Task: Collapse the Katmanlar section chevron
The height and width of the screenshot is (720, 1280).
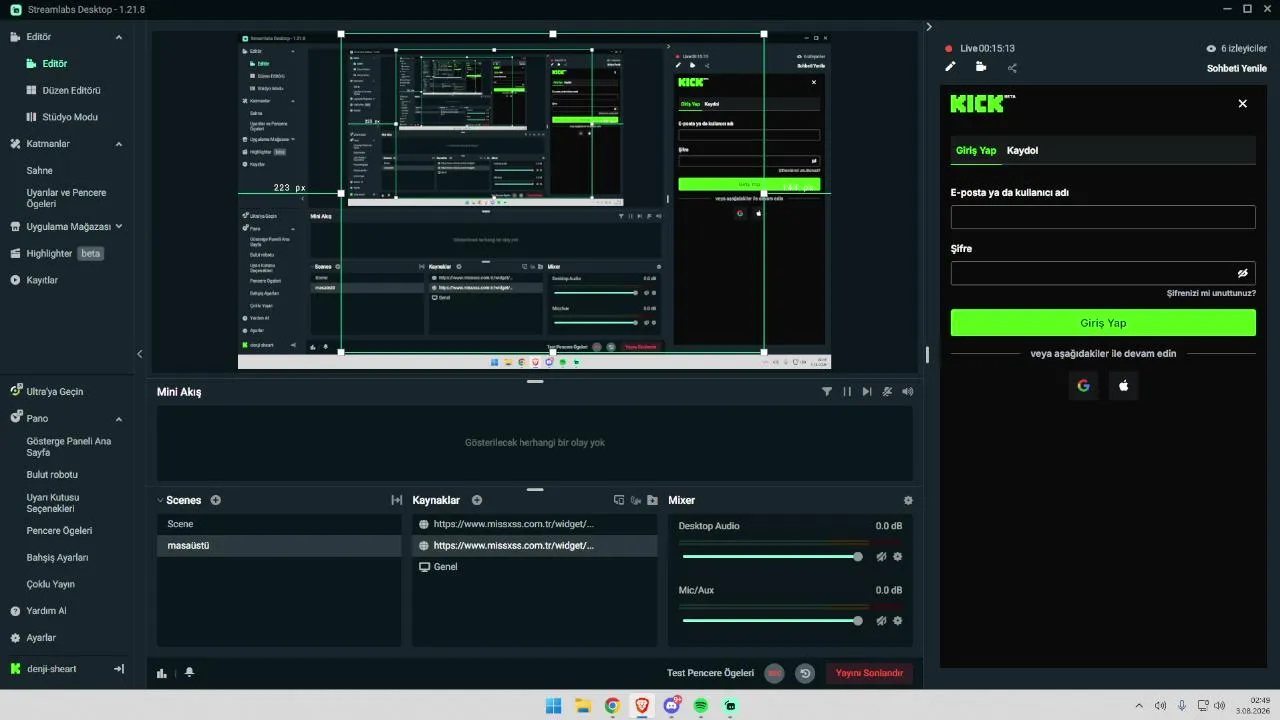Action: (119, 144)
